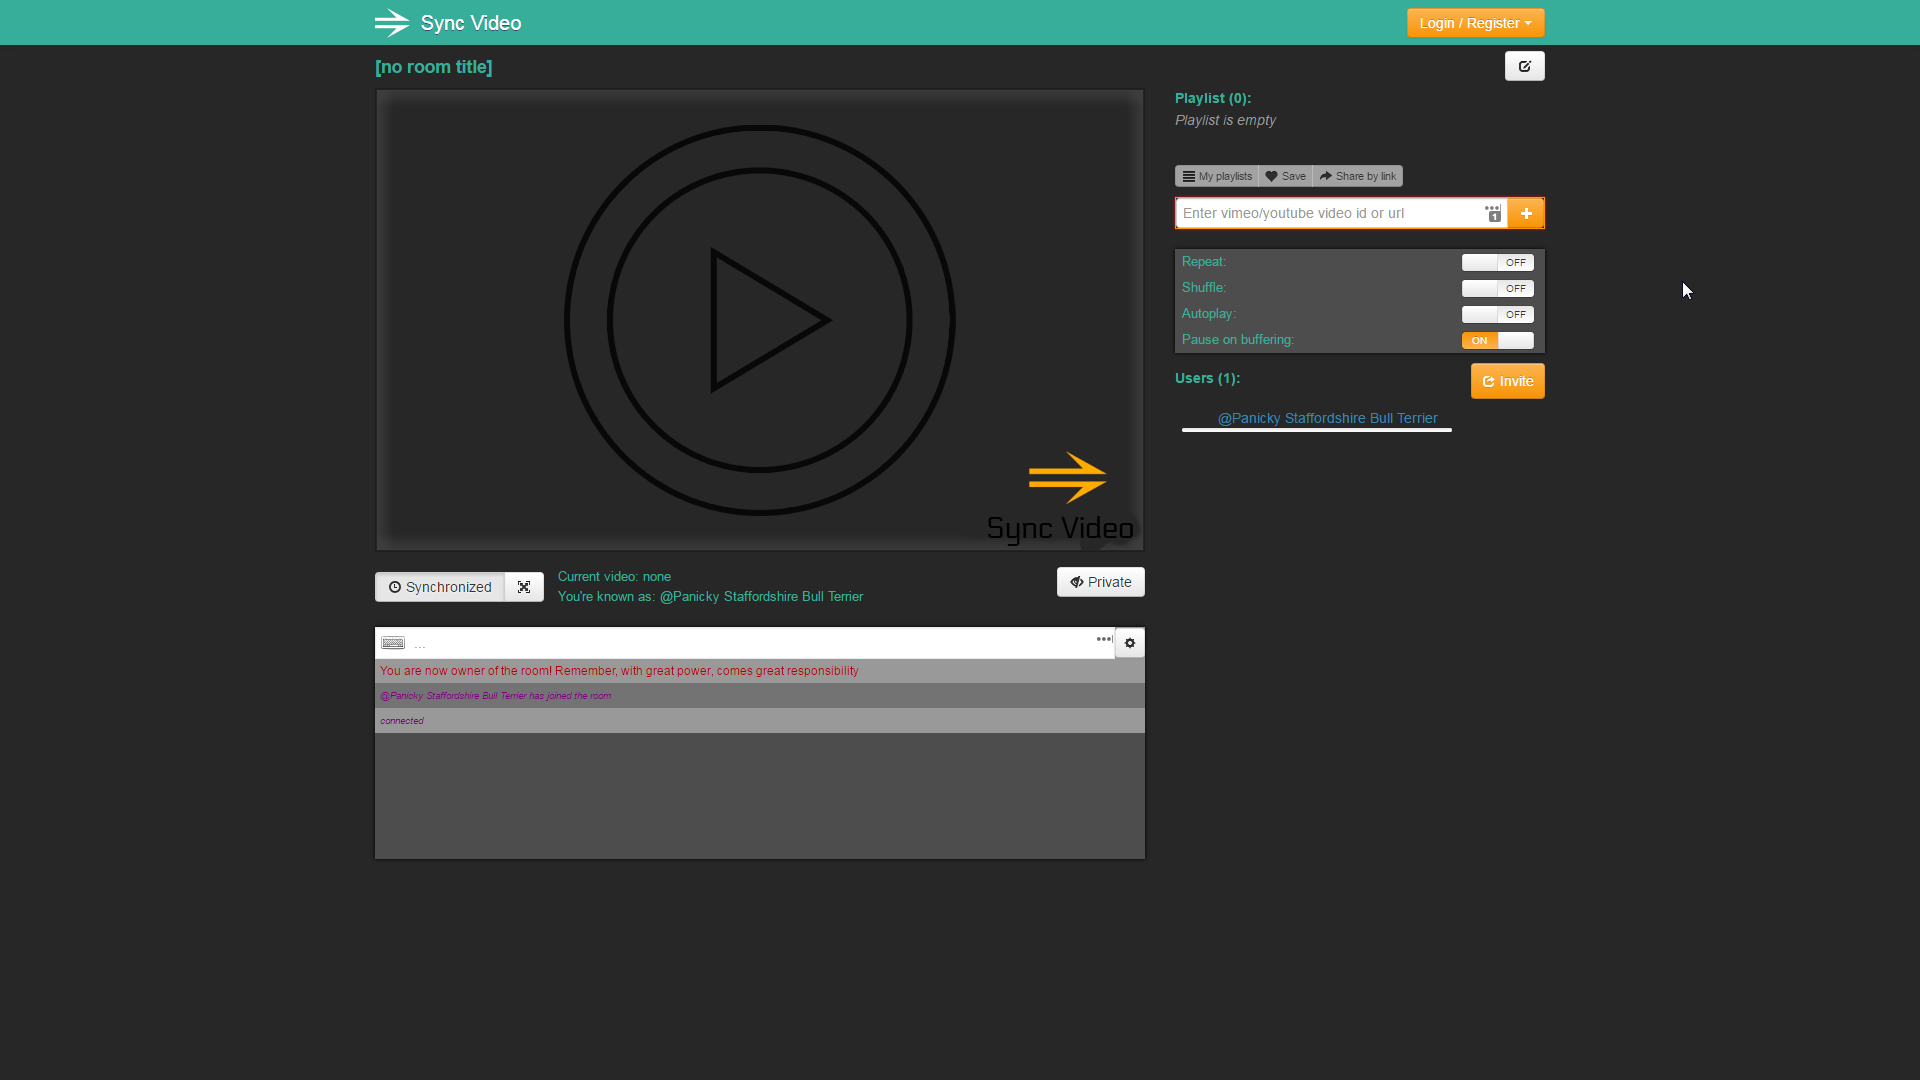Click the '[no room title]' heading
This screenshot has height=1080, width=1920.
(434, 67)
